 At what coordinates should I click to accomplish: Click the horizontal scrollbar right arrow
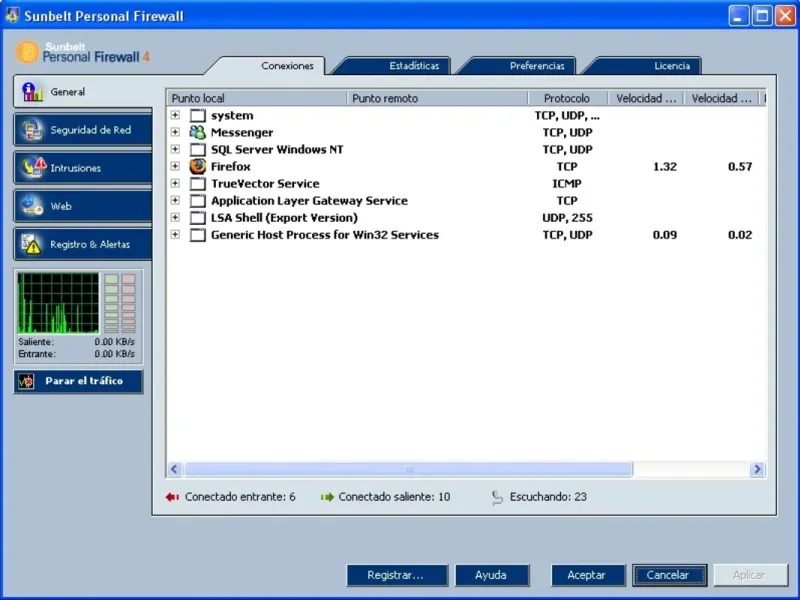757,469
